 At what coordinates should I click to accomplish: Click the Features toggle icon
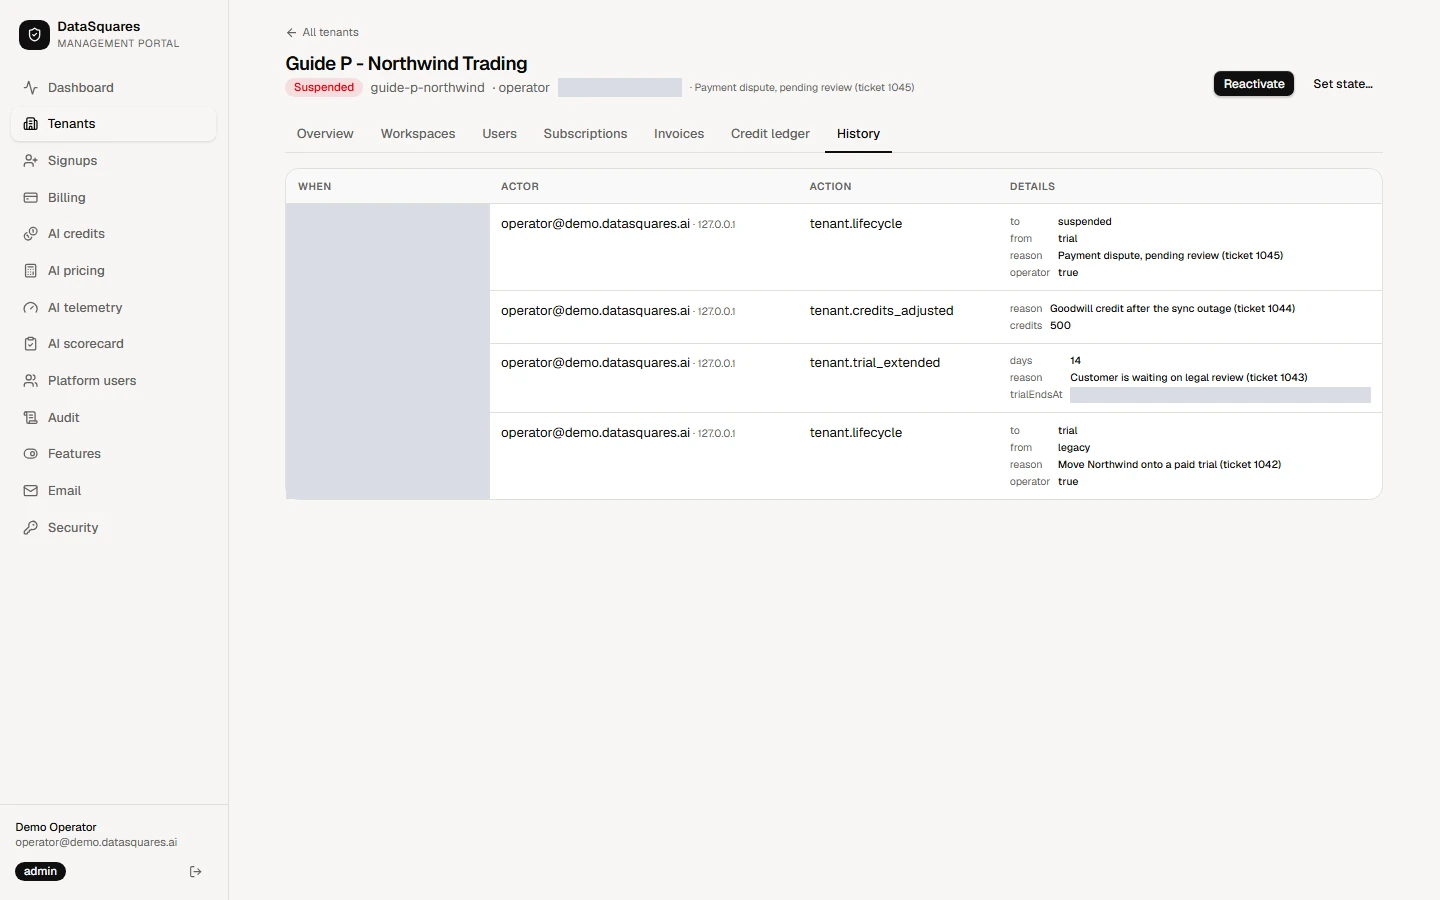(x=31, y=454)
